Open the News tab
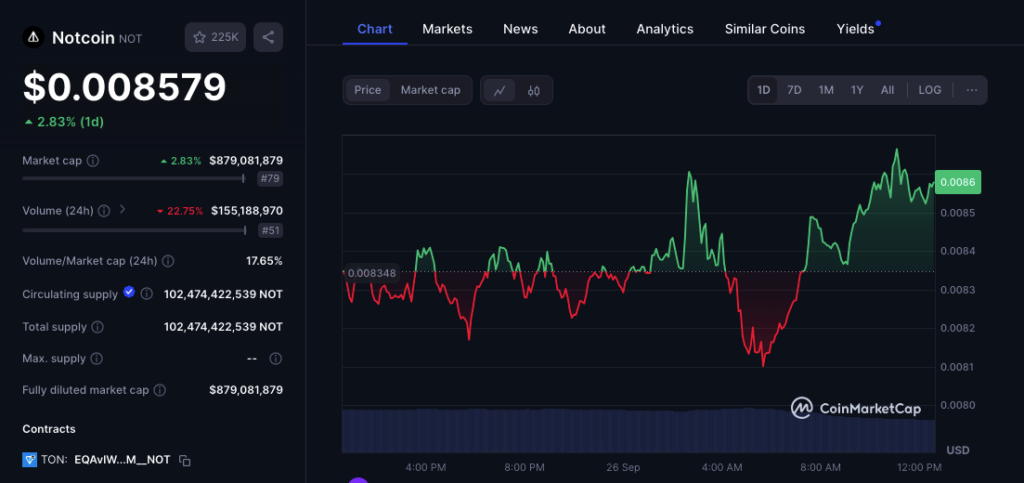This screenshot has height=483, width=1024. tap(520, 29)
